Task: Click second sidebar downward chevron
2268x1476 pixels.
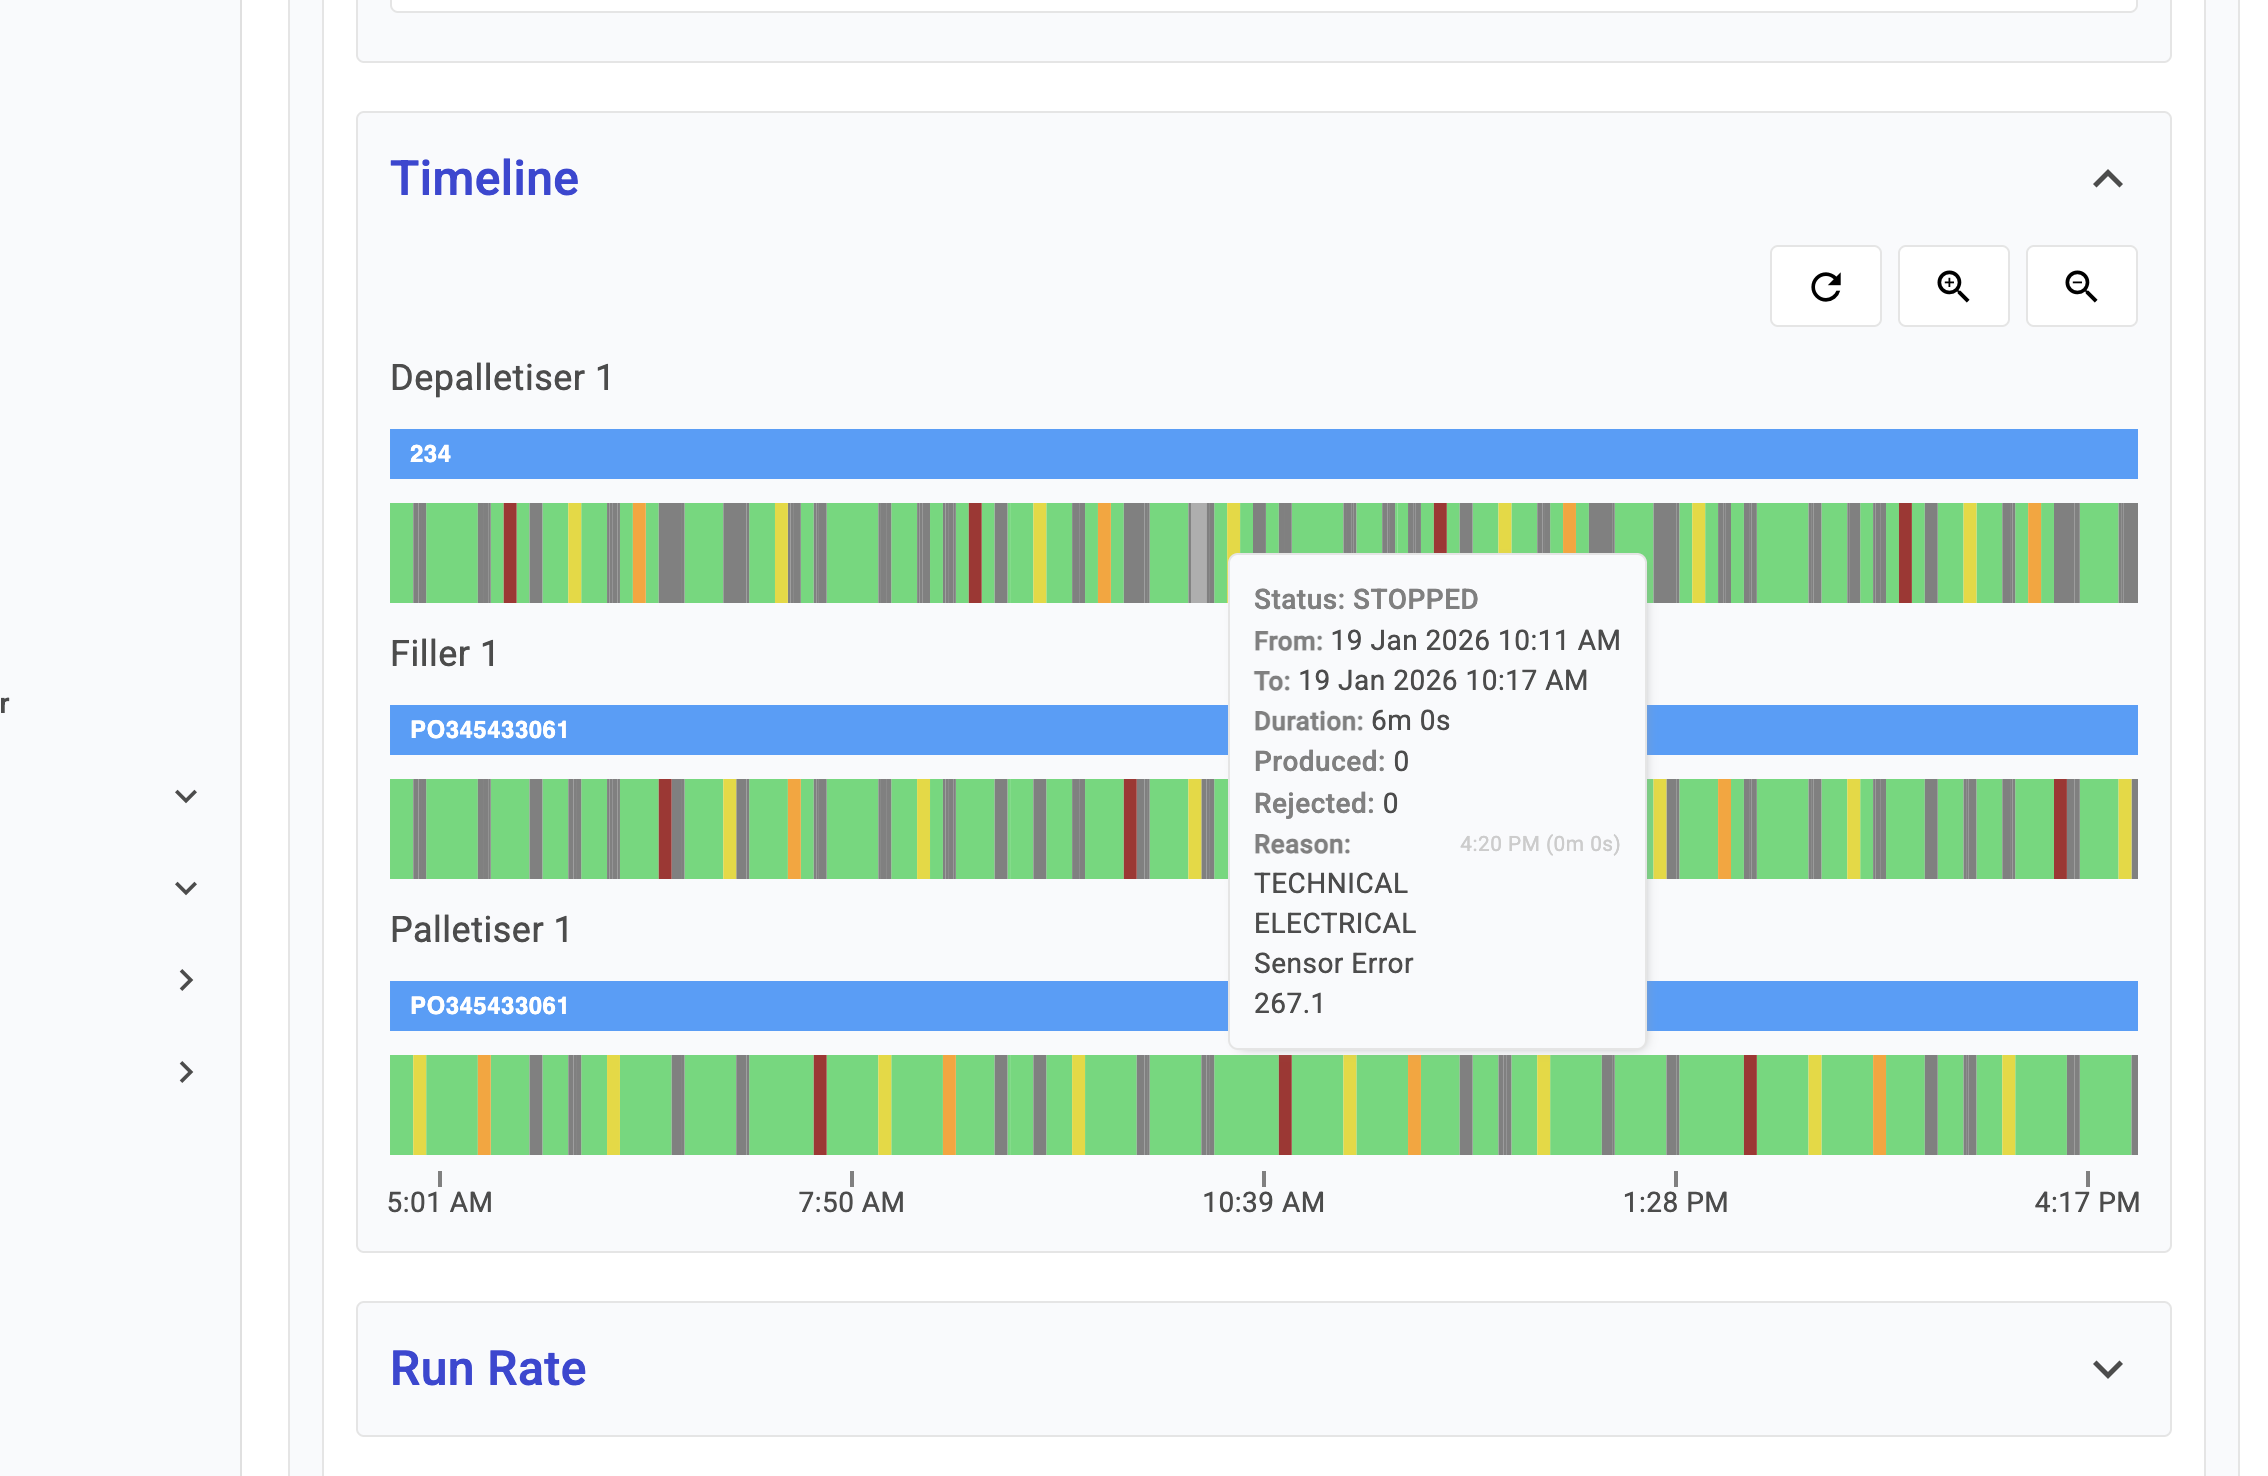Action: [186, 888]
